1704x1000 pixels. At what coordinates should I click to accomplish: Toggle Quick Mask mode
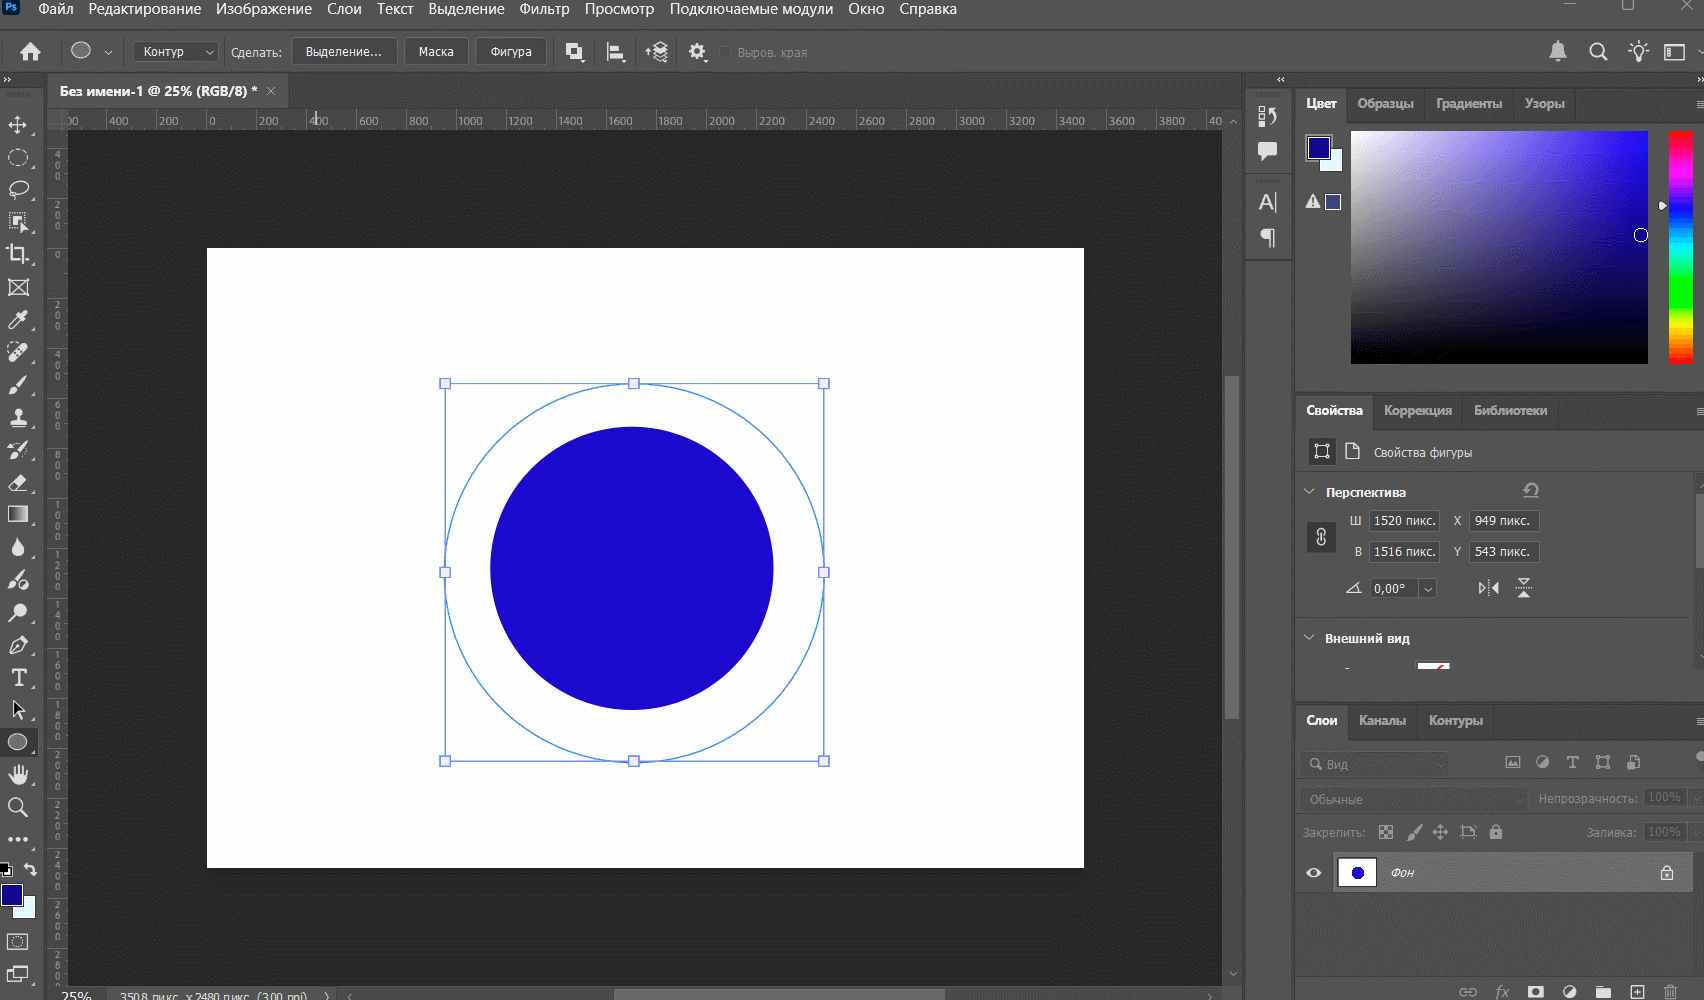18,942
